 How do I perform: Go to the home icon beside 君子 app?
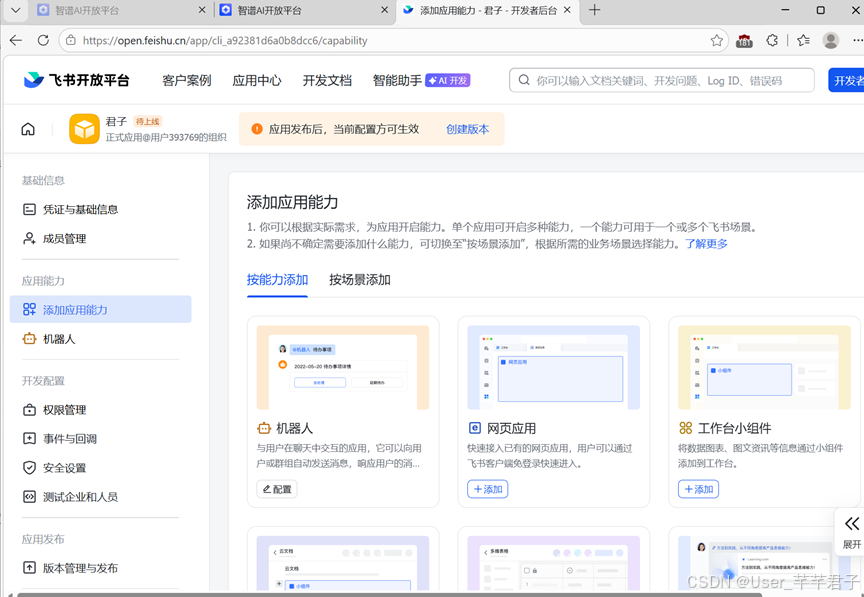[28, 129]
